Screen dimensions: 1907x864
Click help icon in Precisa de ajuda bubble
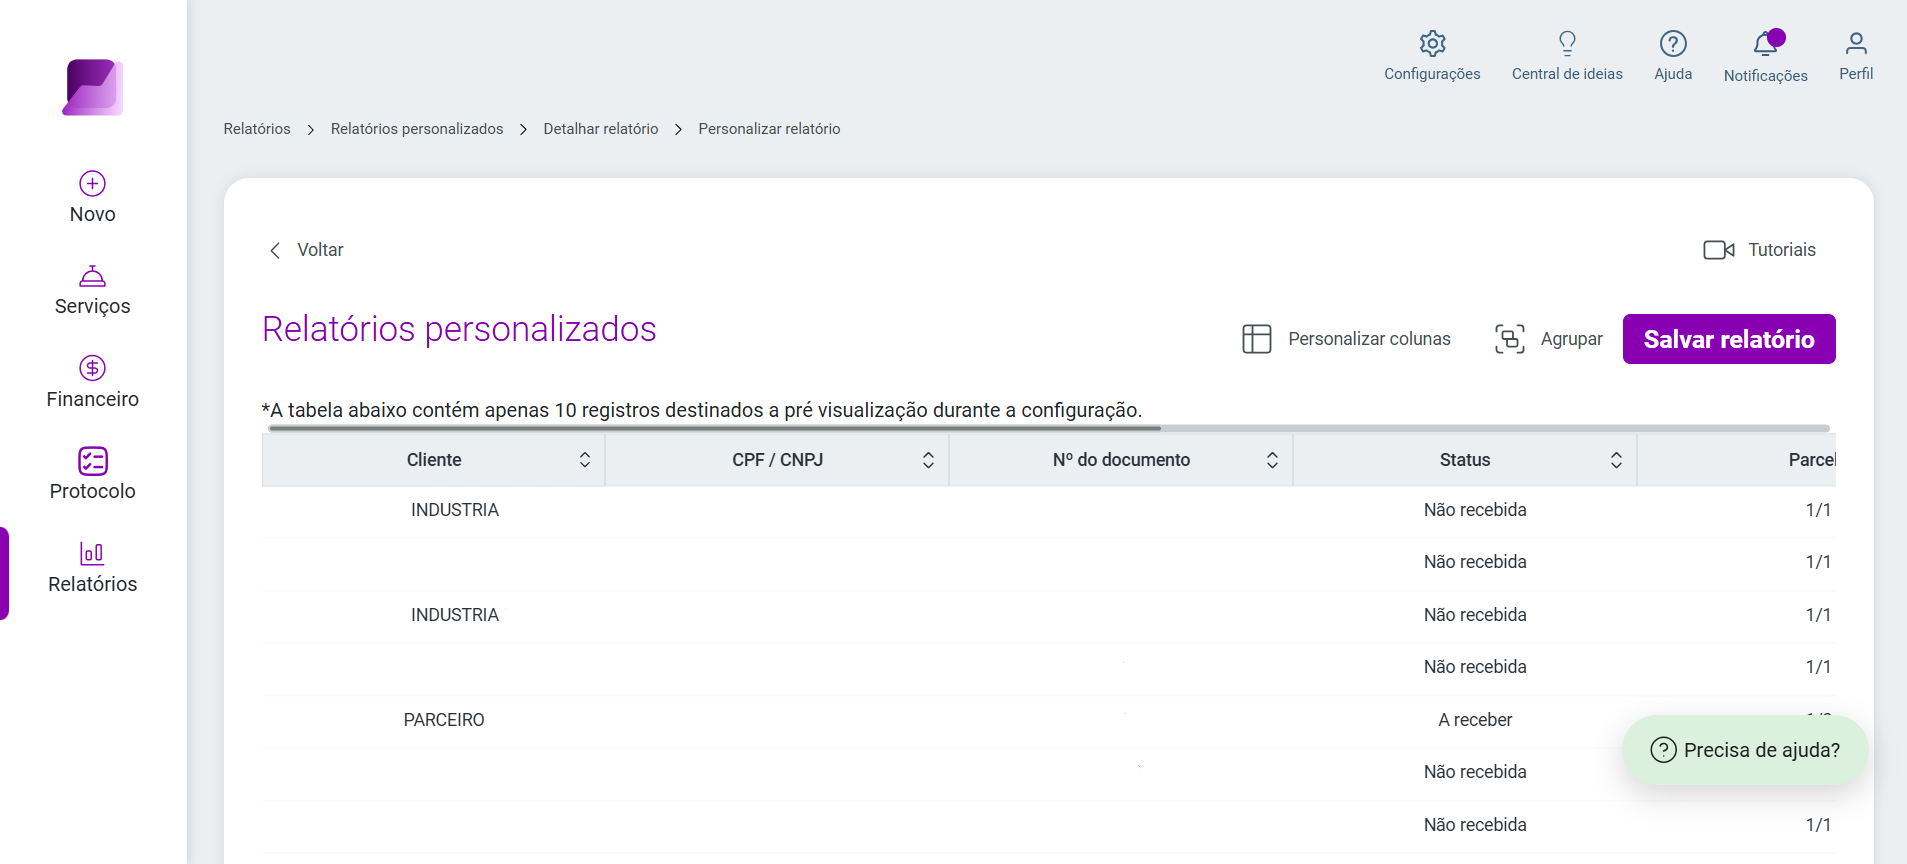(1663, 750)
